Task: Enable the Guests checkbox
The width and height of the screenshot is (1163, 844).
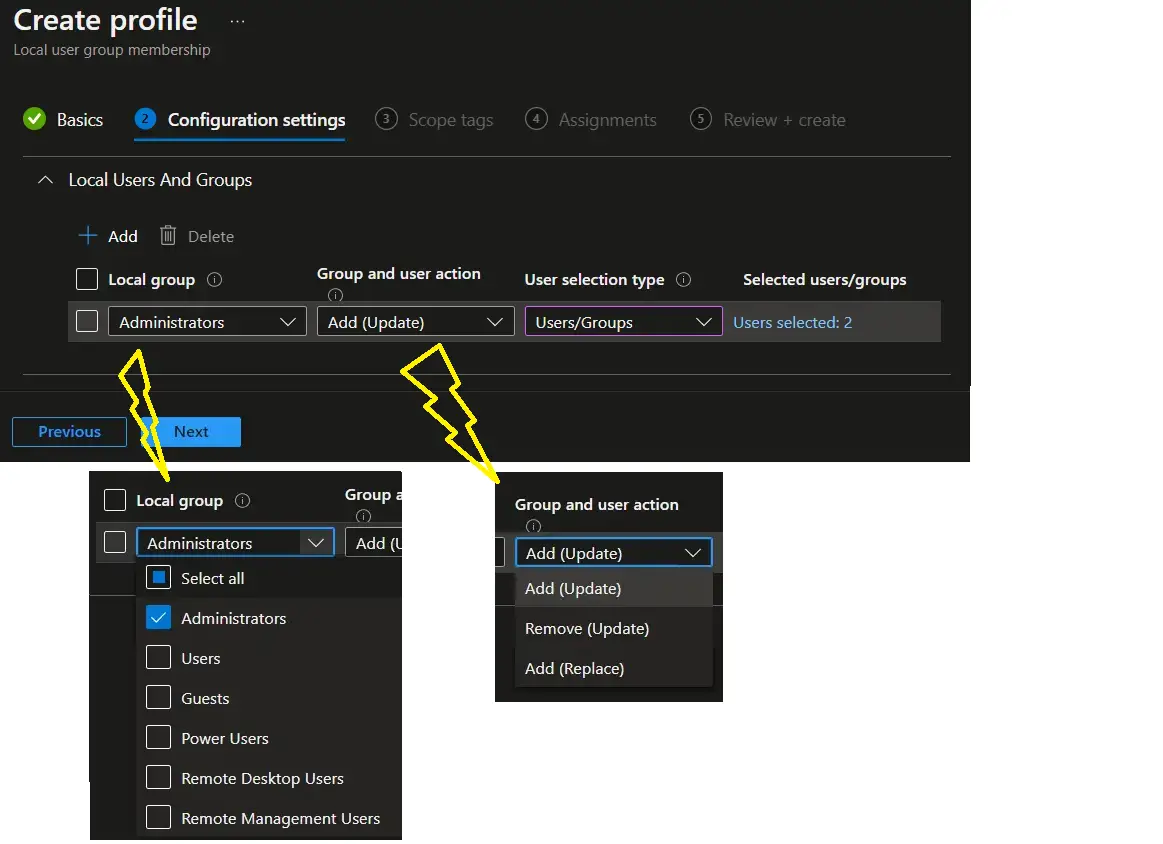Action: (157, 698)
